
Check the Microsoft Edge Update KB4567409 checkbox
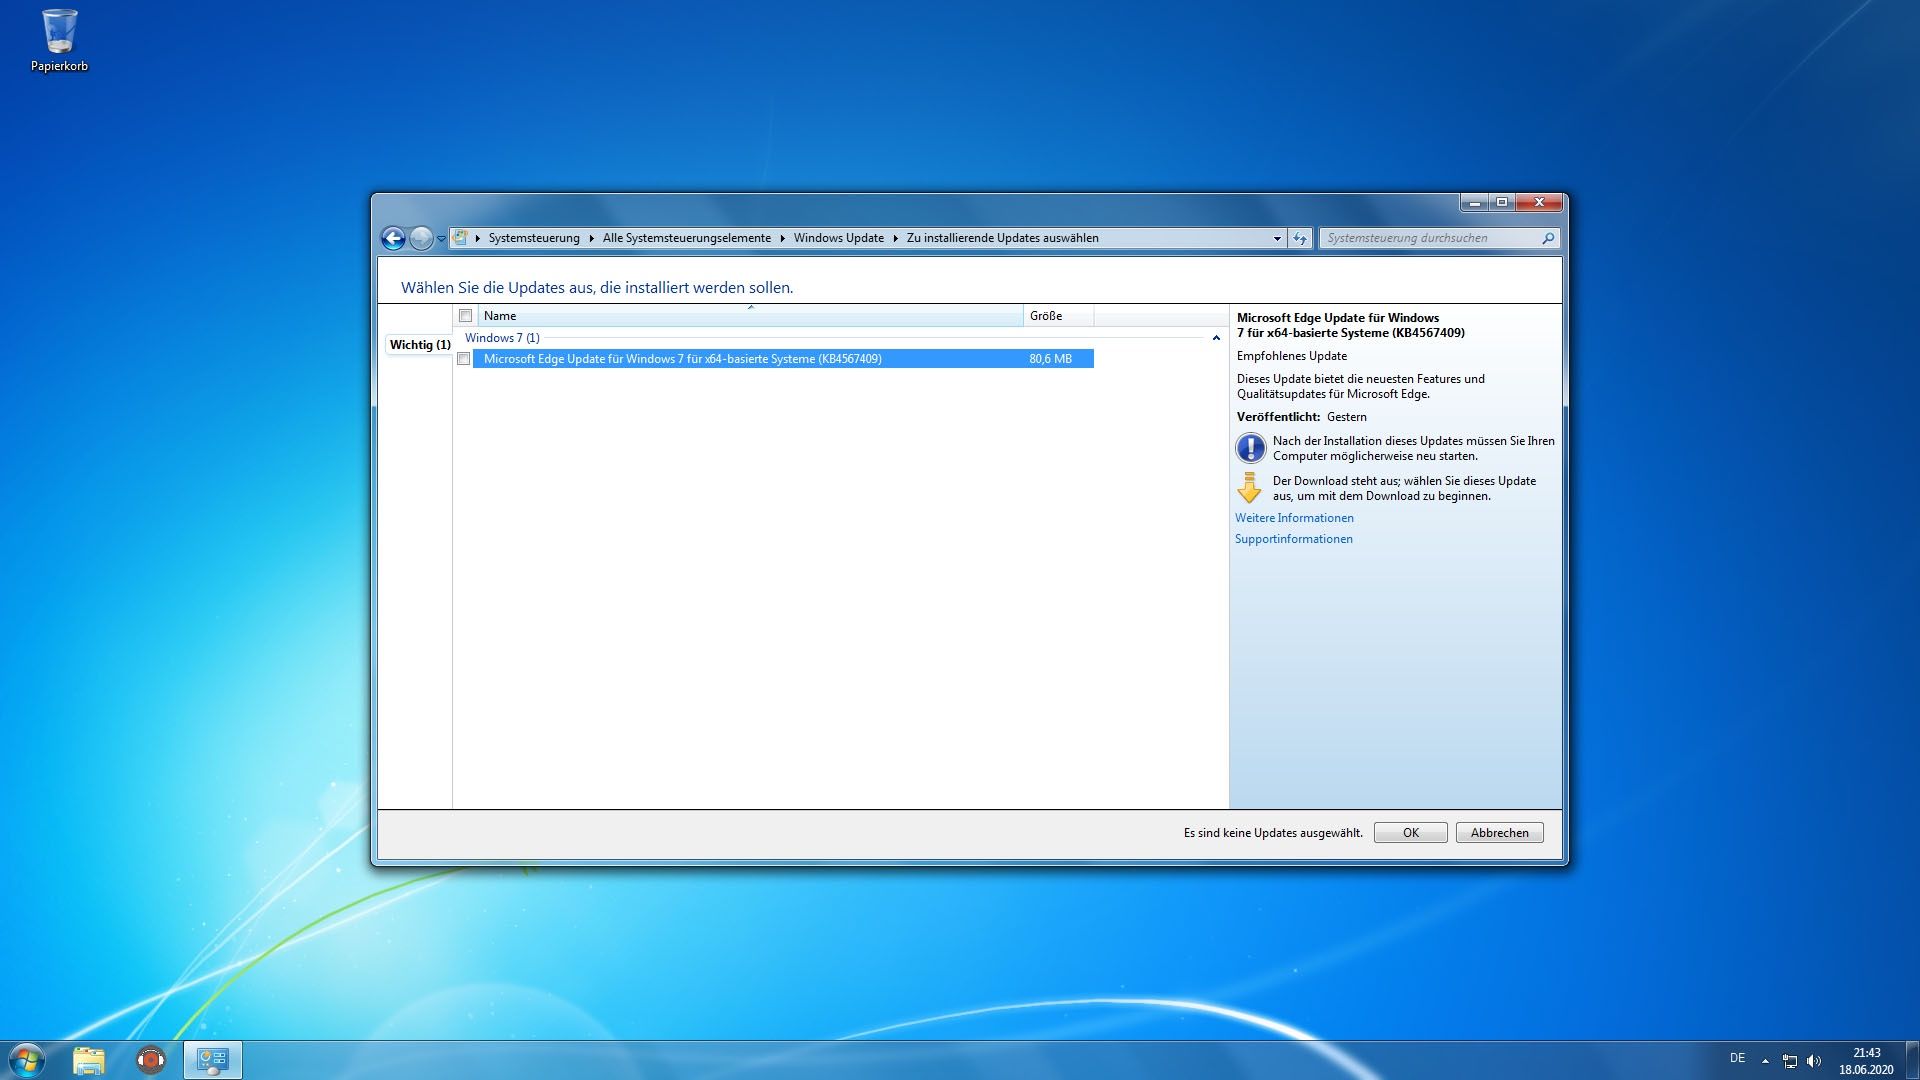(x=464, y=359)
